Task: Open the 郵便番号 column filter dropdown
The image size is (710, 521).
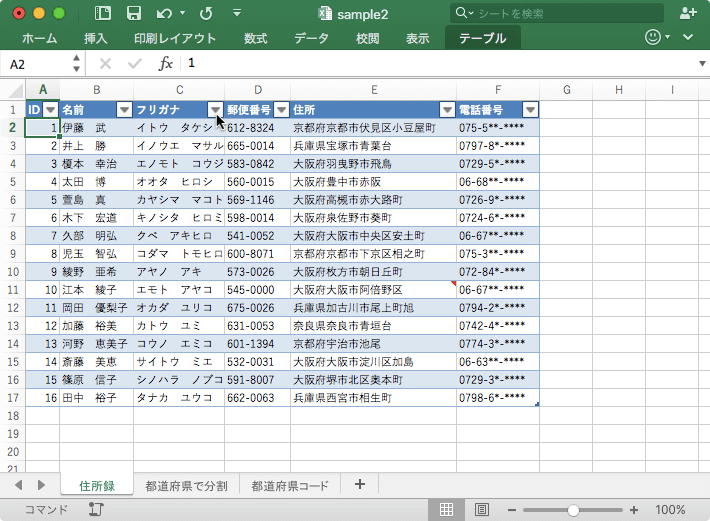Action: [282, 110]
